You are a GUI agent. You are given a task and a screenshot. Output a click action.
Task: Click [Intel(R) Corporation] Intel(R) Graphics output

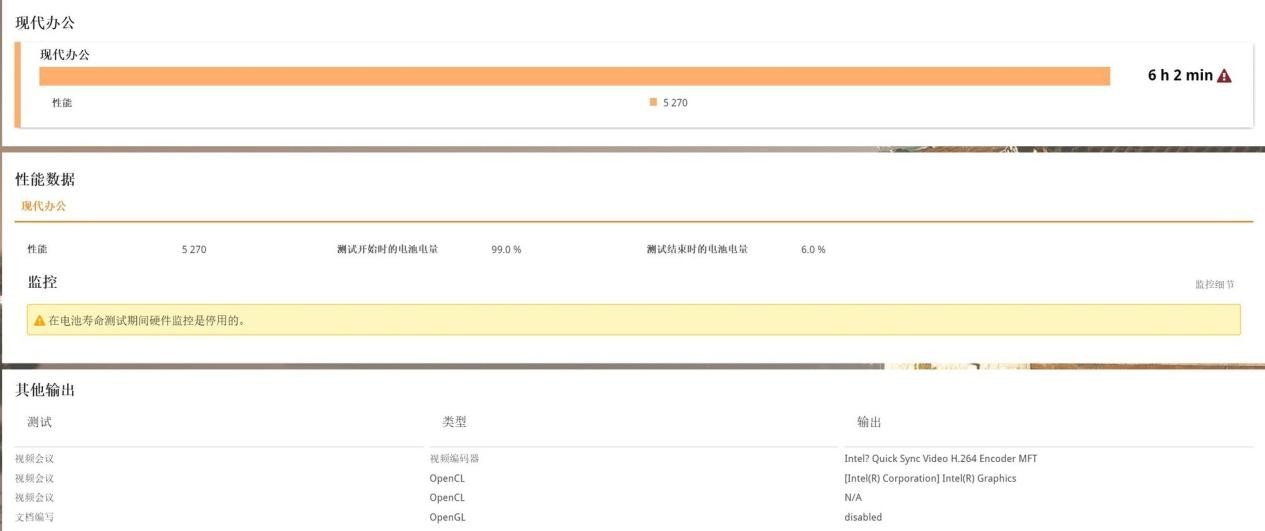click(x=930, y=478)
